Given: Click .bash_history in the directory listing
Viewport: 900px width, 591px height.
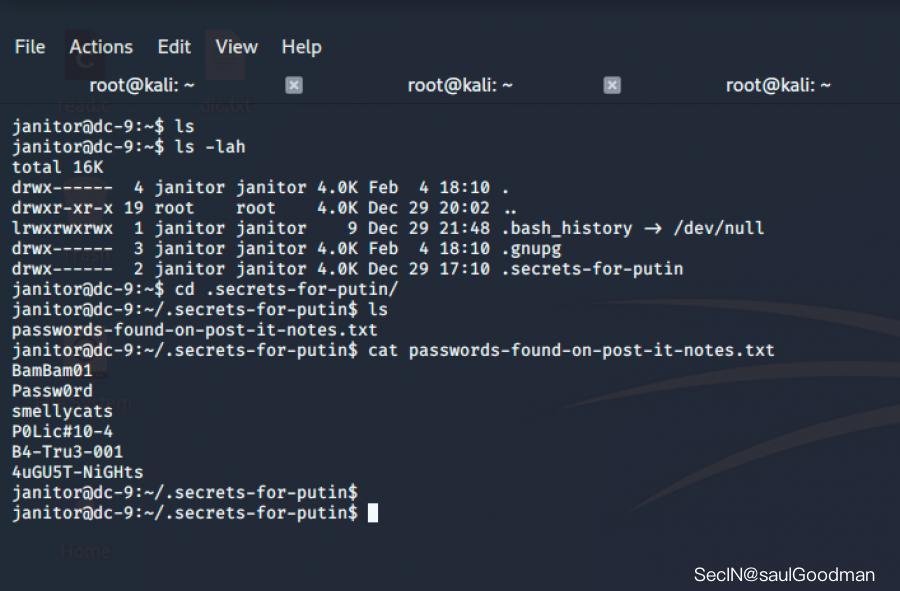Looking at the screenshot, I should (567, 228).
